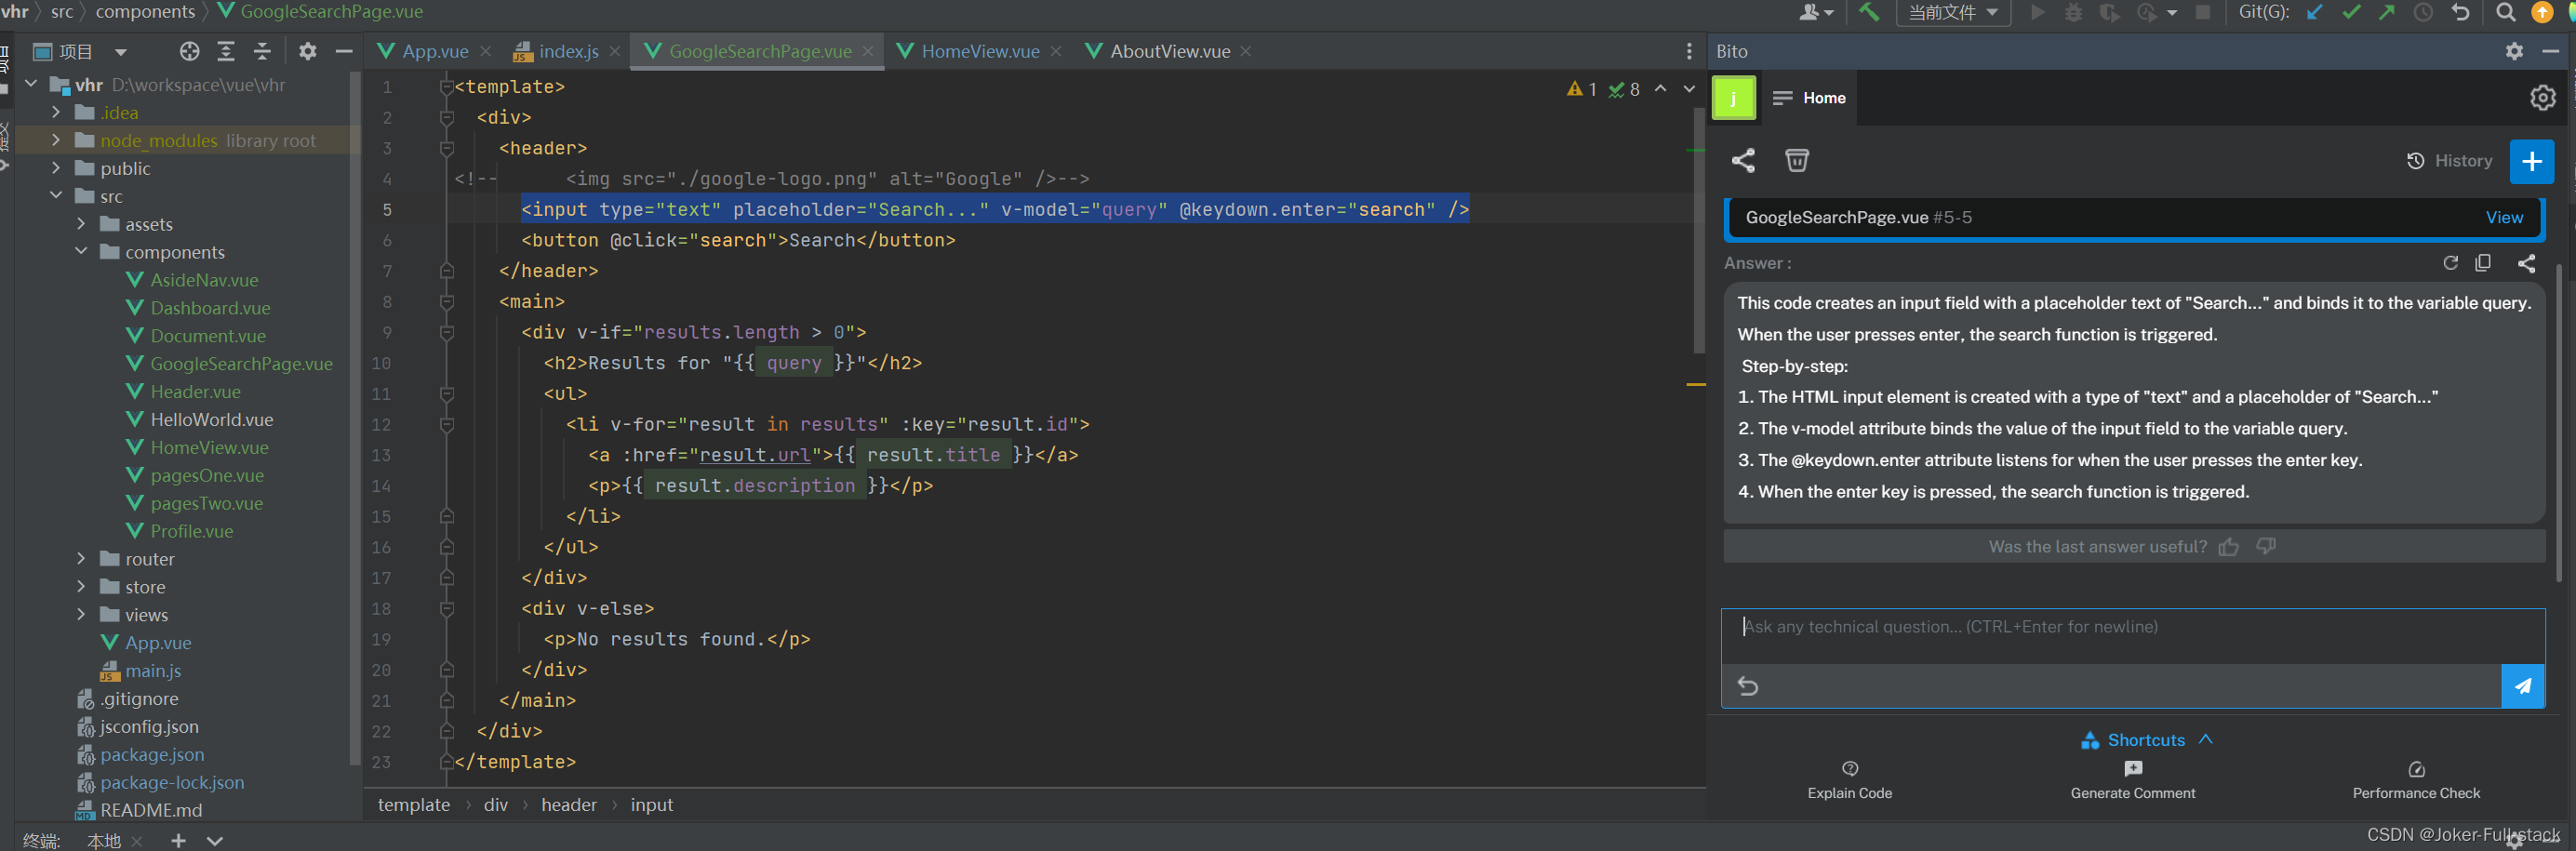Click the undo arrow below question box
Screen dimensions: 2576x851
pyautogui.click(x=1748, y=686)
